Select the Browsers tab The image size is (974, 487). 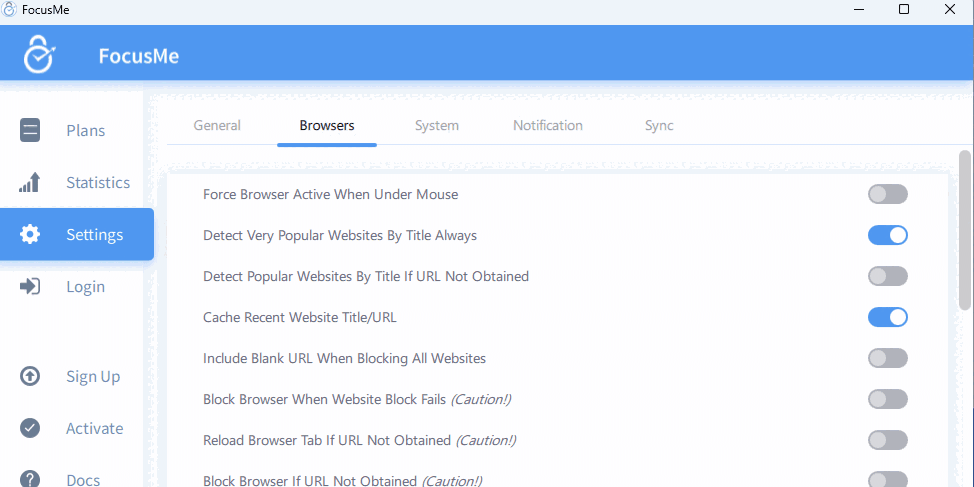pyautogui.click(x=327, y=125)
